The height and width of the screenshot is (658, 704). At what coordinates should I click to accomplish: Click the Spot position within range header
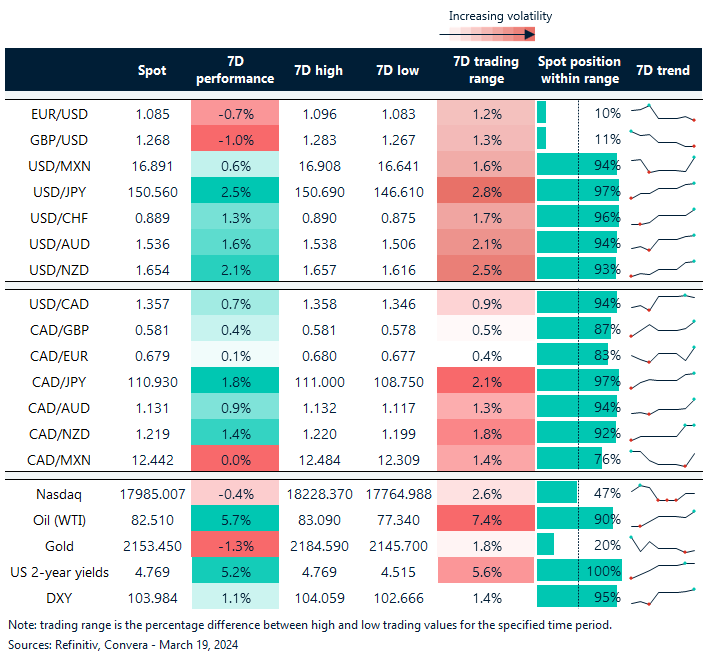tap(579, 70)
